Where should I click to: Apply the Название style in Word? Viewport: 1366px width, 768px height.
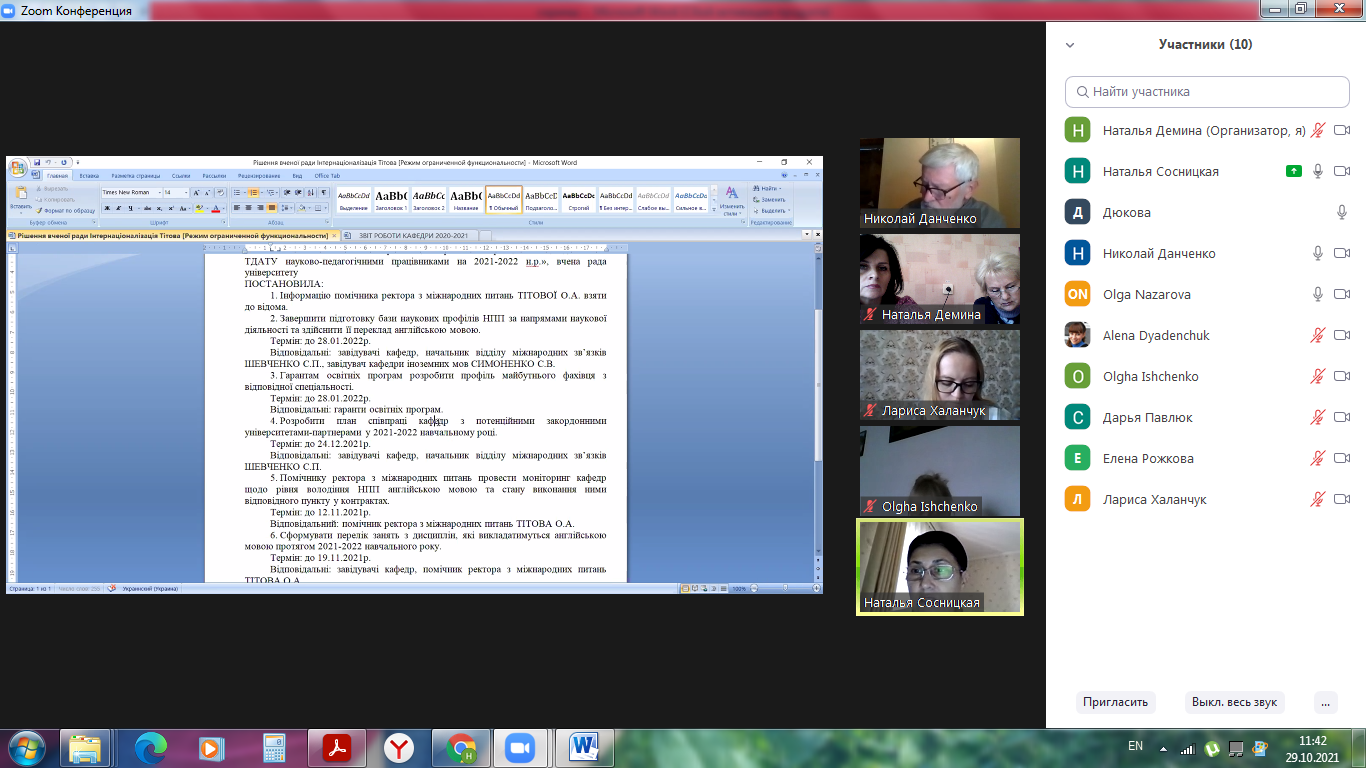click(466, 199)
